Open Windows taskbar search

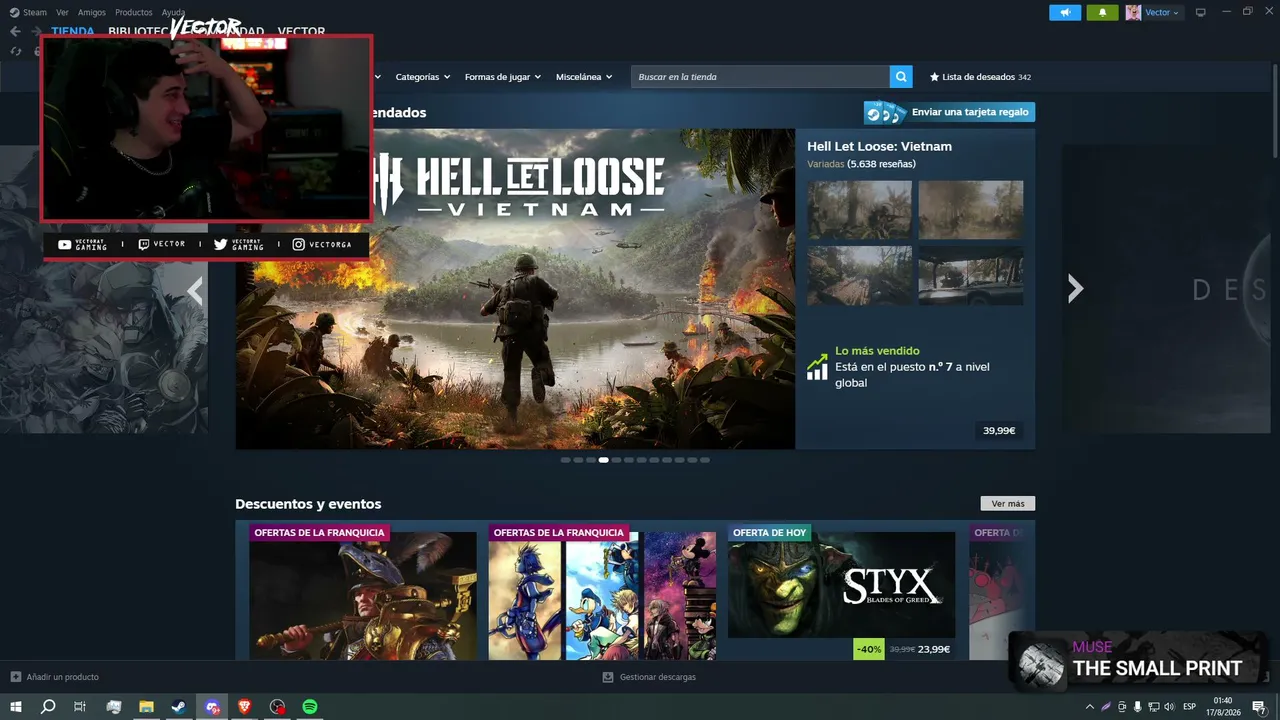pyautogui.click(x=48, y=707)
